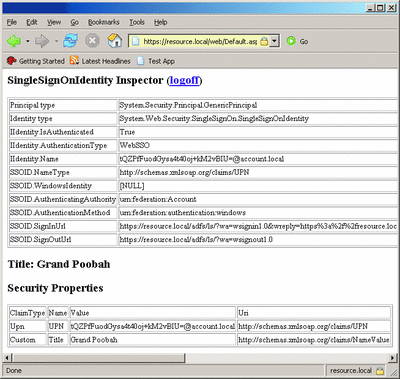Click the Security Properties heading
The height and width of the screenshot is (379, 400).
coord(55,288)
